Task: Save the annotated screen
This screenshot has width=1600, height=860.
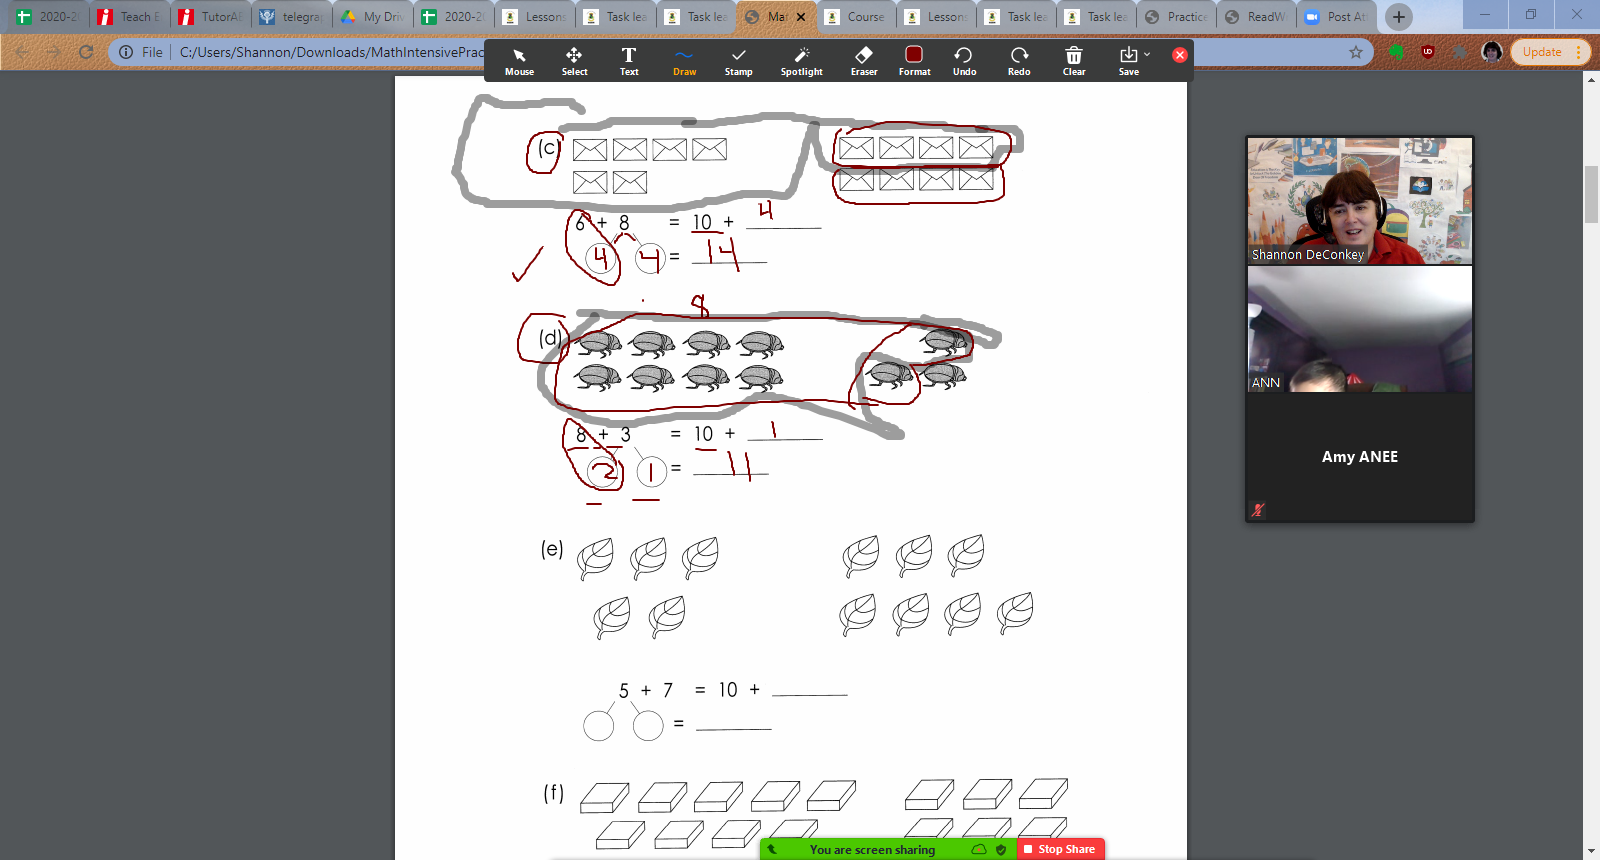Action: pos(1128,61)
